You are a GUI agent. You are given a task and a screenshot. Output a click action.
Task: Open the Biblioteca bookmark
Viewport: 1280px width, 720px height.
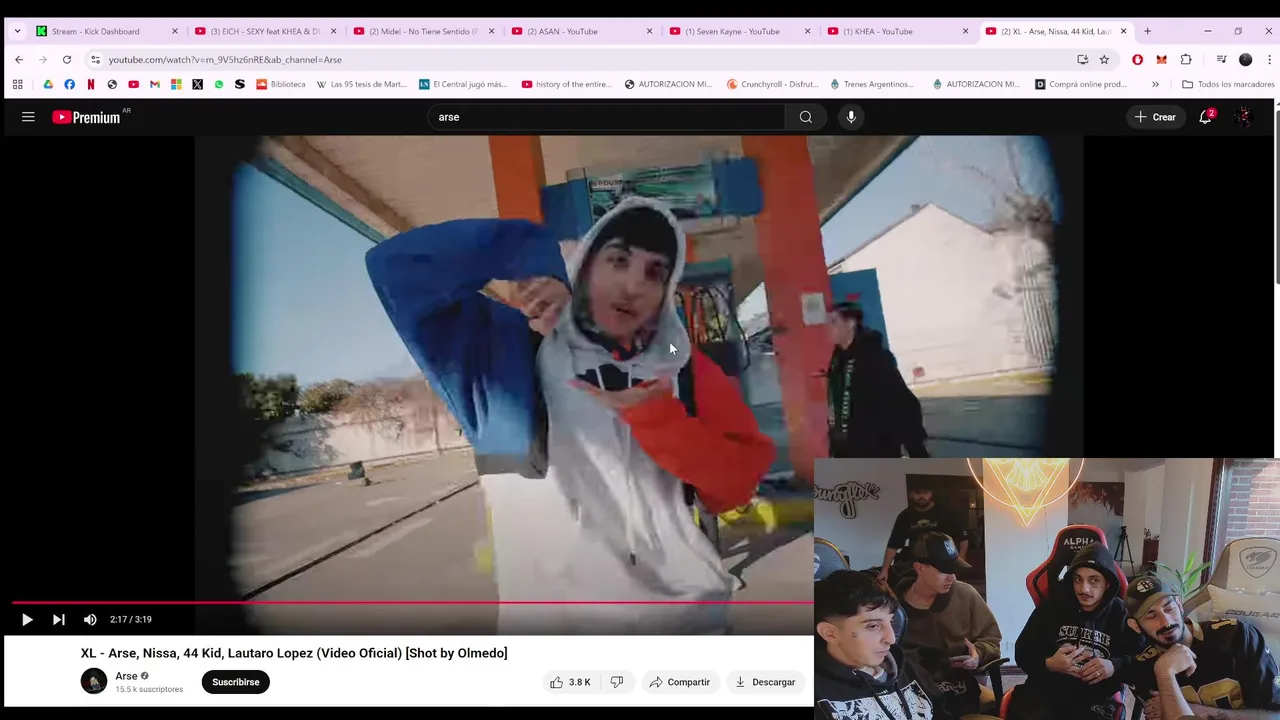281,84
